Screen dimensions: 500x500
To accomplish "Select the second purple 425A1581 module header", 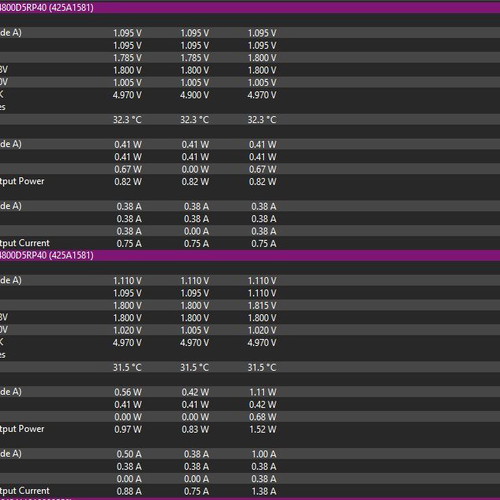I will [250, 255].
